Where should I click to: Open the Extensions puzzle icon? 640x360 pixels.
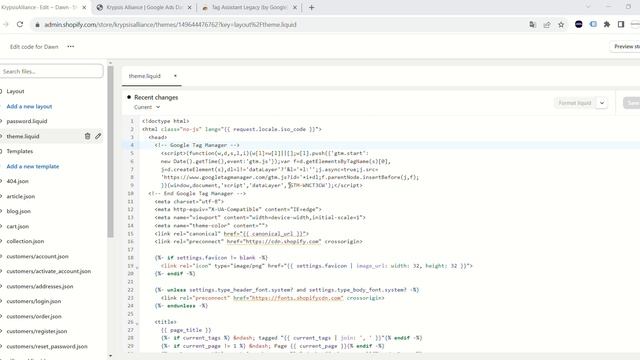point(607,24)
